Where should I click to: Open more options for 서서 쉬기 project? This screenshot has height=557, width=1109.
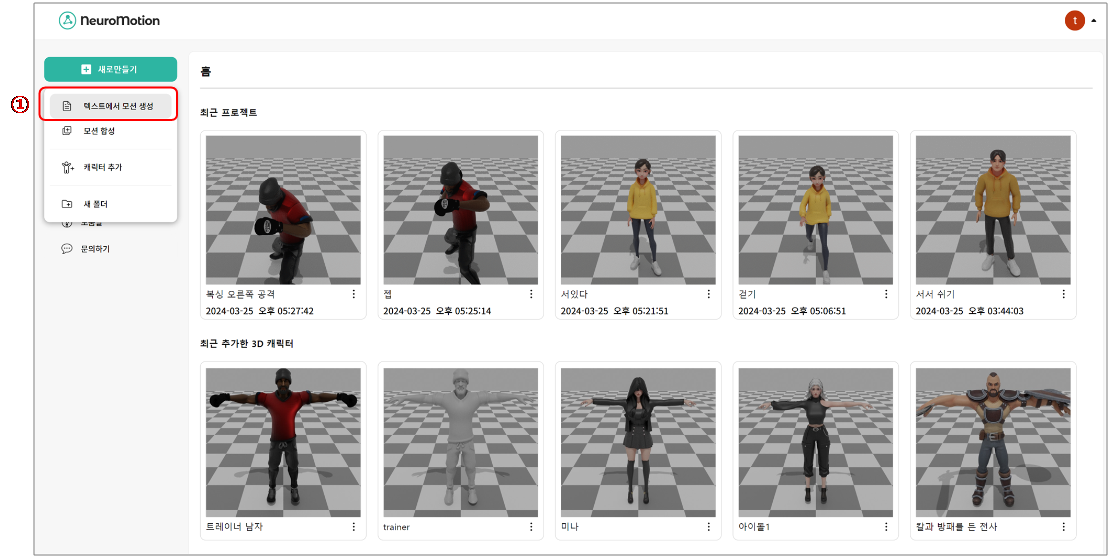pos(1064,294)
